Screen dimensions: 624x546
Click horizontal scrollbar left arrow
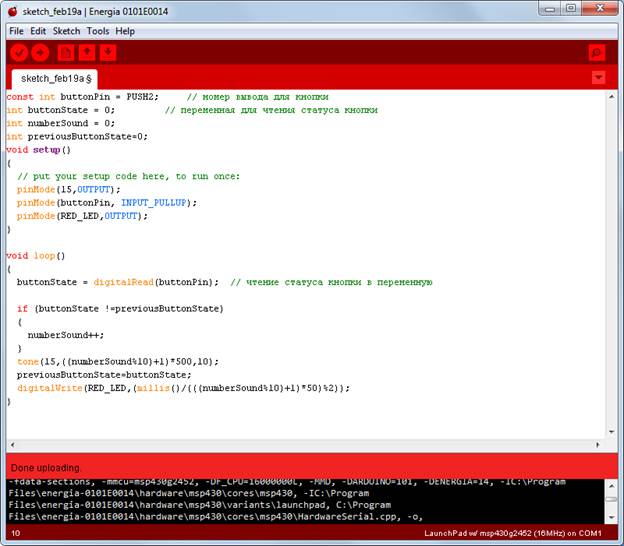click(13, 445)
